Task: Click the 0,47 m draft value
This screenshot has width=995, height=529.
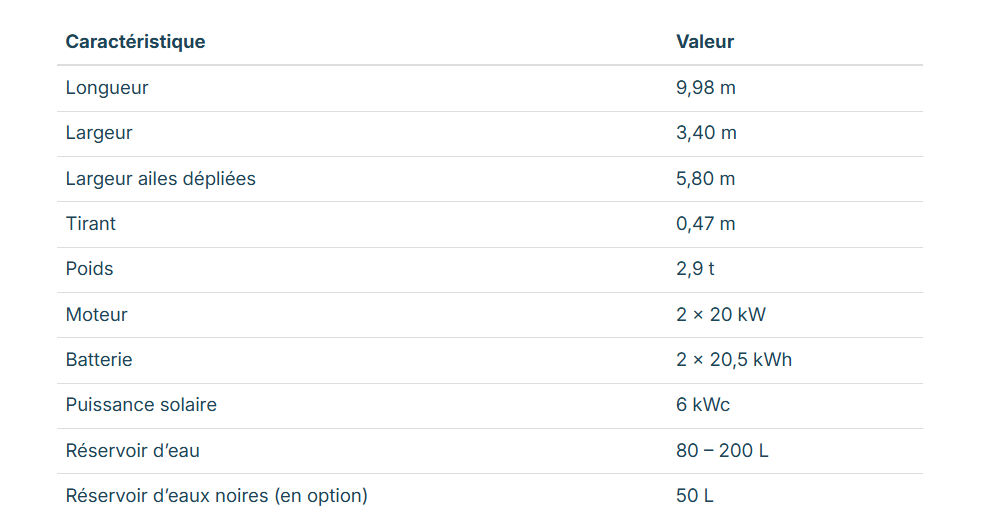Action: [706, 224]
